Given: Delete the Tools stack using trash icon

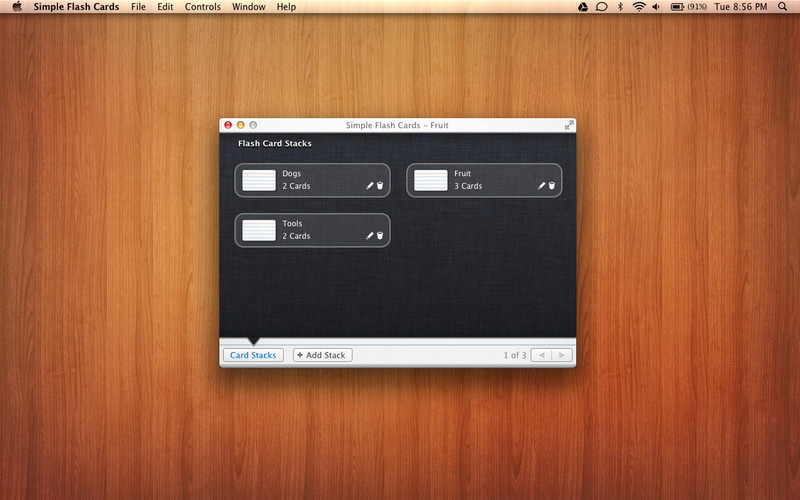Looking at the screenshot, I should tap(380, 236).
